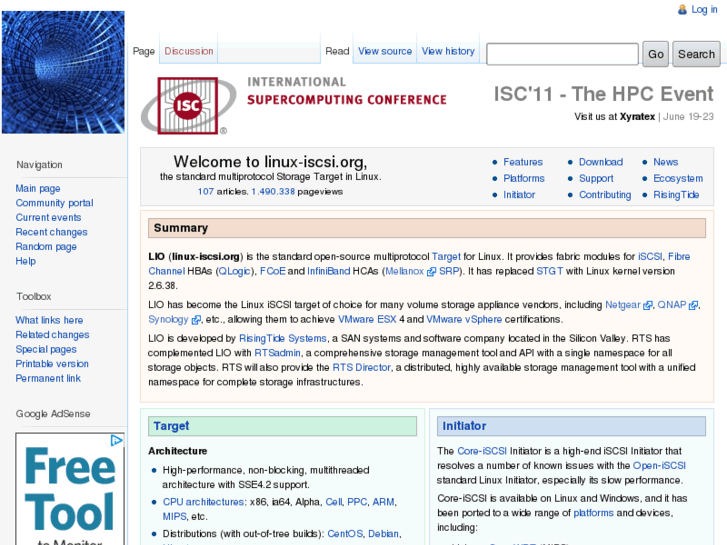Click the Permanent link entry
The image size is (727, 545).
click(48, 378)
